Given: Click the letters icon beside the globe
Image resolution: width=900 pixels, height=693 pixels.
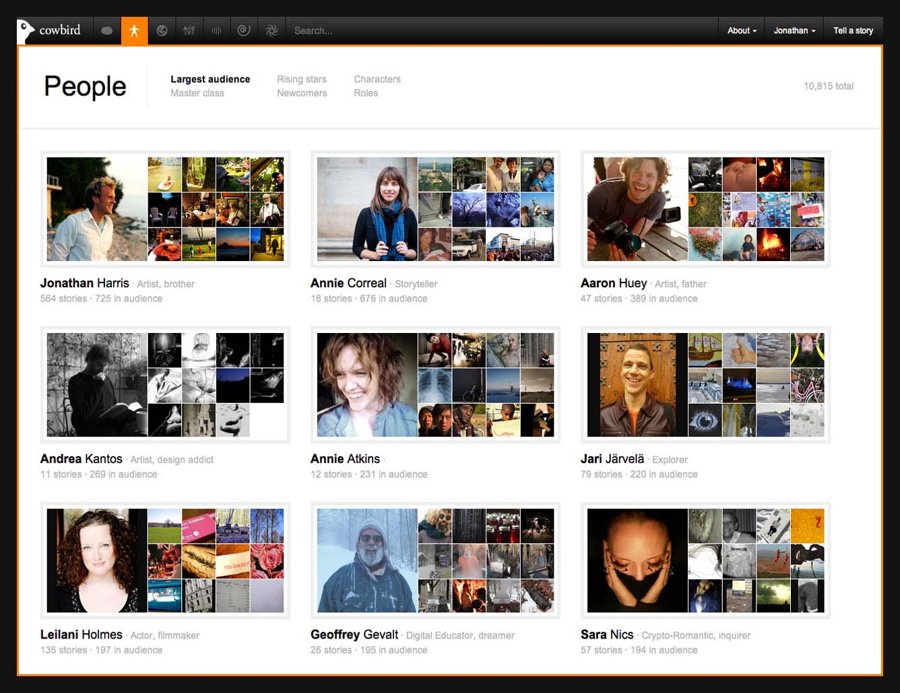Looking at the screenshot, I should tap(189, 31).
